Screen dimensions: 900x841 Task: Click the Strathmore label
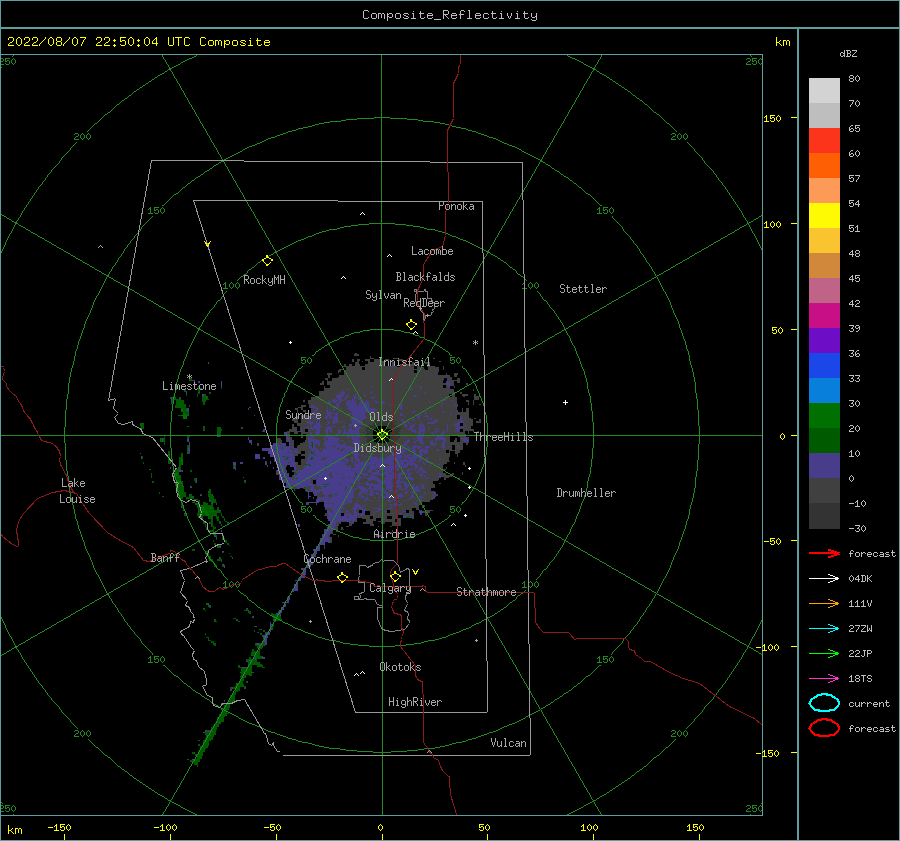pyautogui.click(x=486, y=592)
